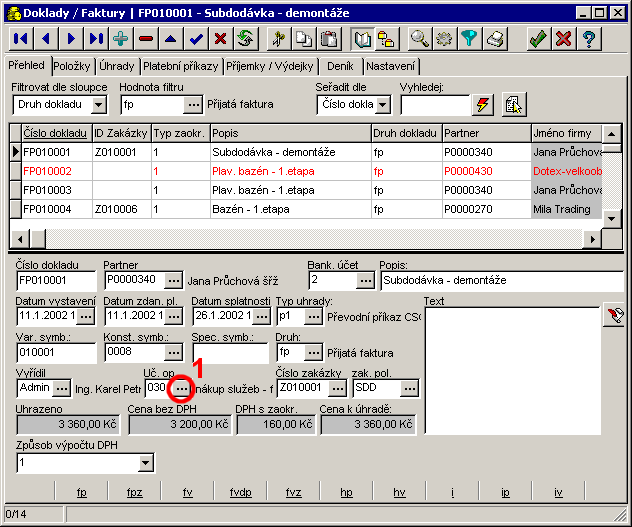Click the grid's horizontal scrollbar right arrow
Viewport: 632px width, 527px height.
click(x=591, y=239)
